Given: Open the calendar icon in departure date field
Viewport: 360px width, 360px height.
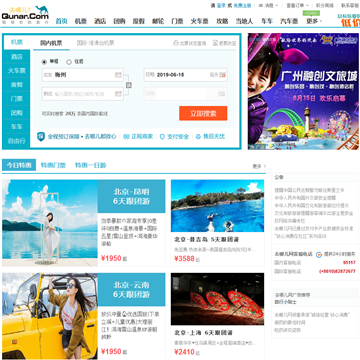Looking at the screenshot, I should tap(223, 75).
